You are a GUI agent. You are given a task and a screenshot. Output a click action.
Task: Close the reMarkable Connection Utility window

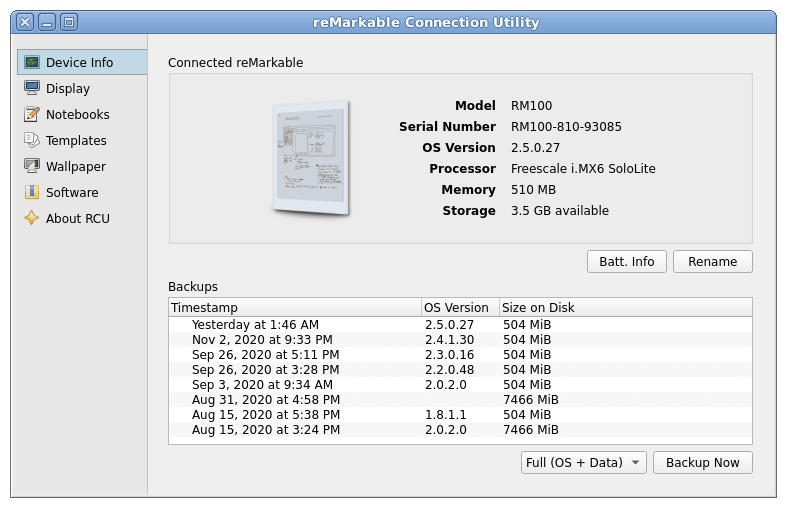click(25, 22)
